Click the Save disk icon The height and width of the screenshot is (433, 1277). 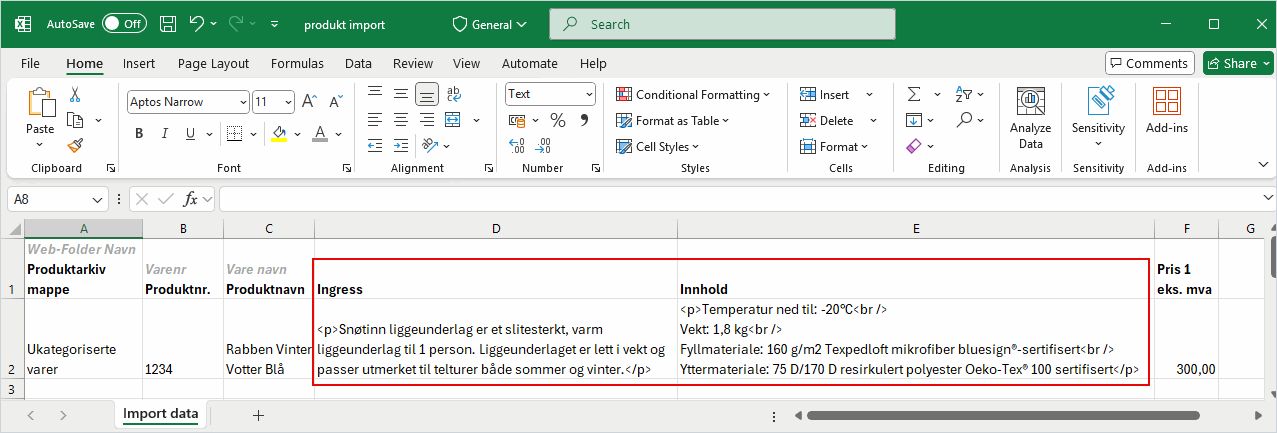pyautogui.click(x=168, y=24)
